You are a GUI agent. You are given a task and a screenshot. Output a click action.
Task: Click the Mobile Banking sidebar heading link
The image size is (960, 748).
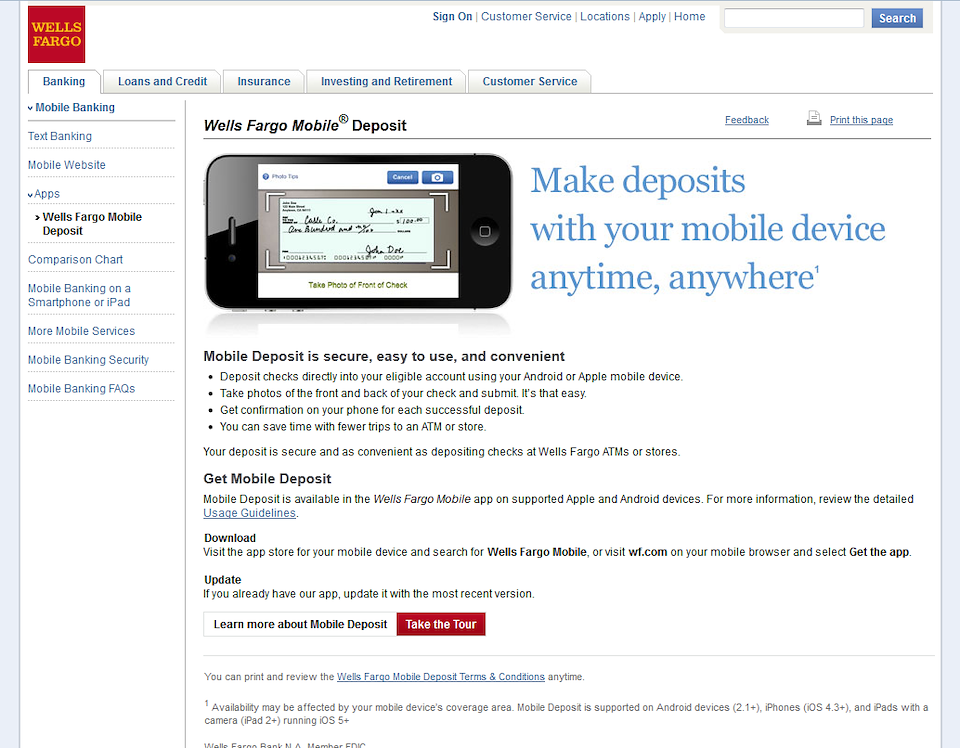point(75,108)
